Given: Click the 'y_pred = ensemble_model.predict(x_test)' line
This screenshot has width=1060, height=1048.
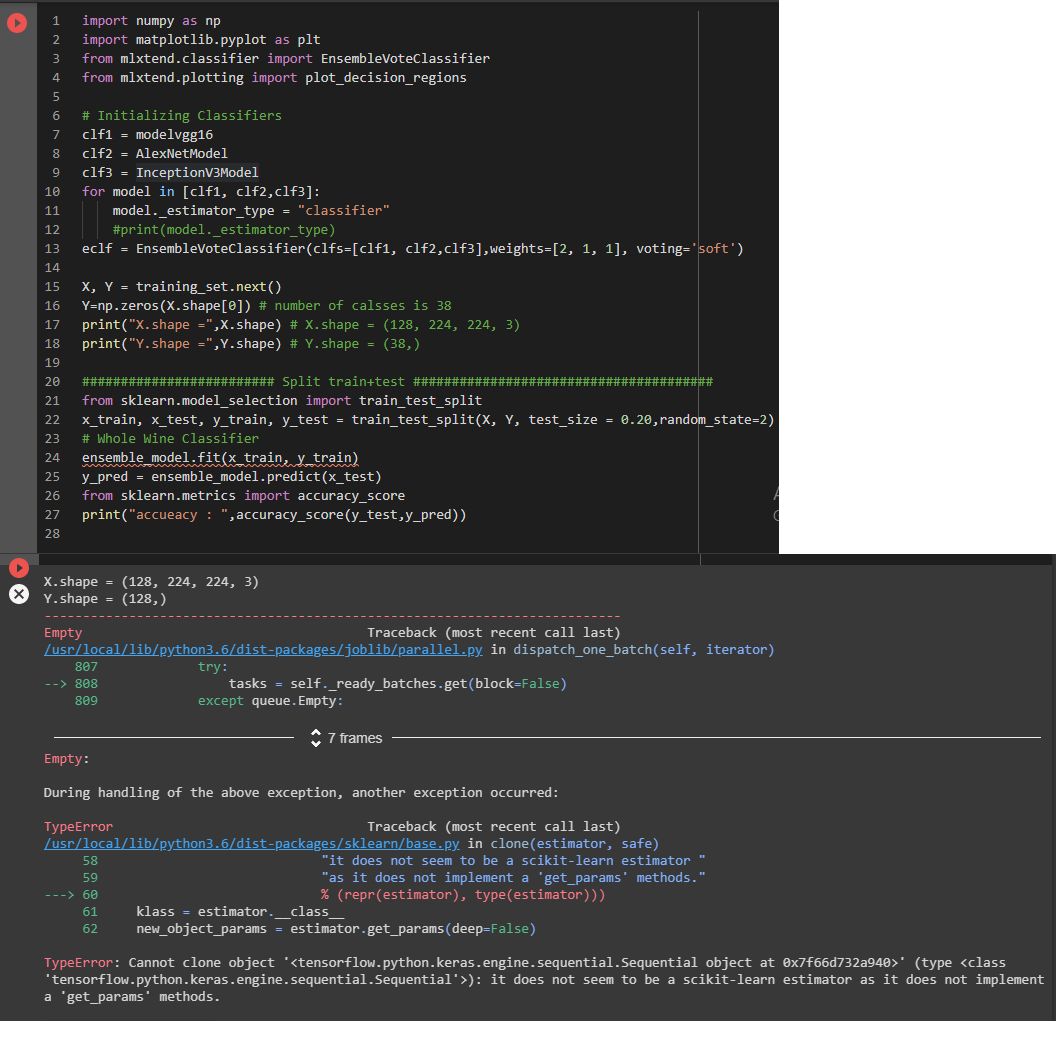Looking at the screenshot, I should tap(232, 477).
